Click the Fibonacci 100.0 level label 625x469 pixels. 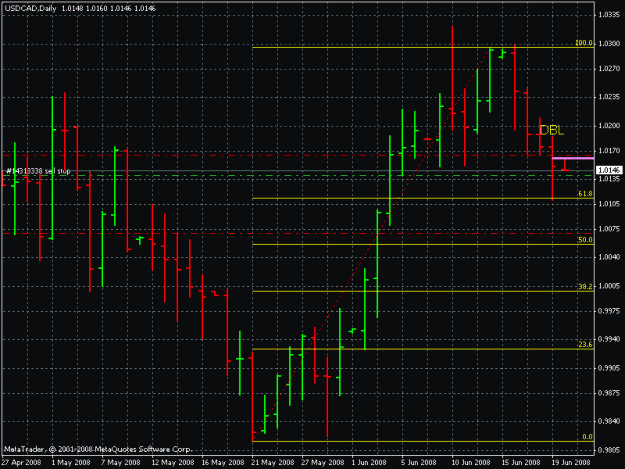584,43
